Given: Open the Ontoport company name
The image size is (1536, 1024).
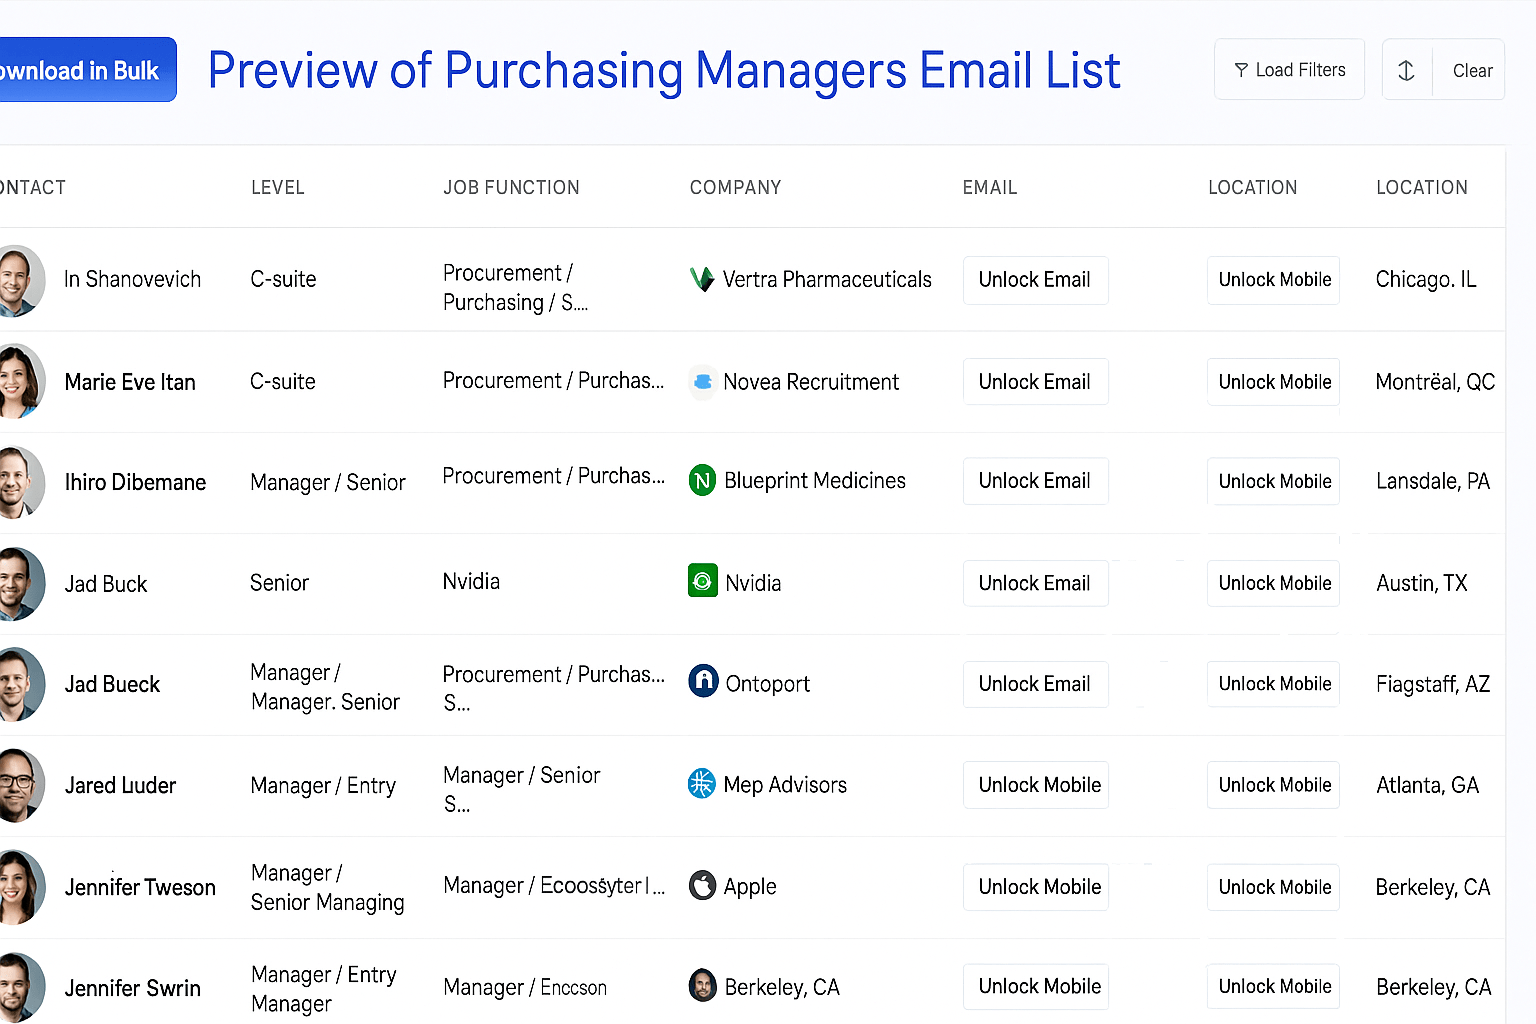Looking at the screenshot, I should pos(768,684).
